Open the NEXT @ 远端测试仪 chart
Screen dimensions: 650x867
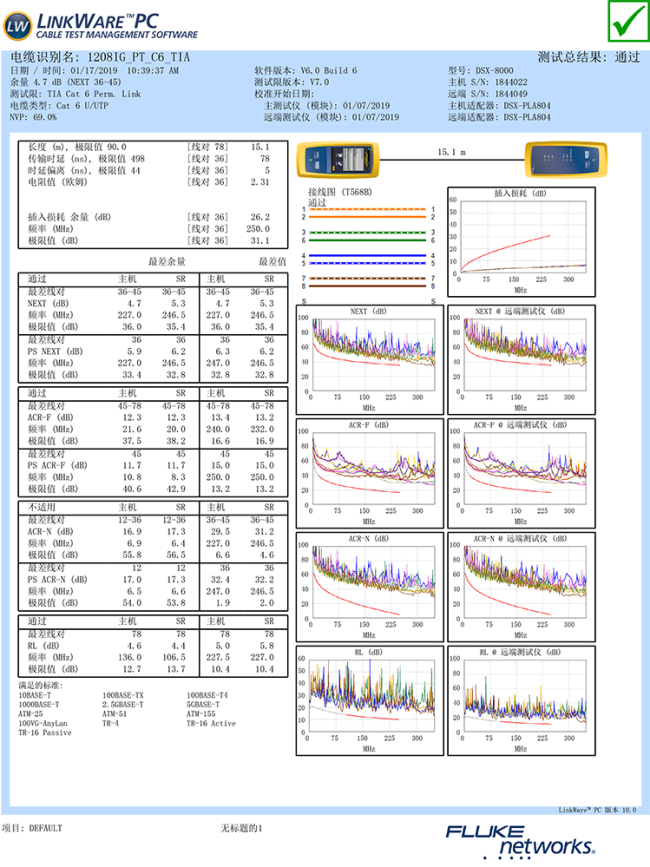click(x=520, y=356)
